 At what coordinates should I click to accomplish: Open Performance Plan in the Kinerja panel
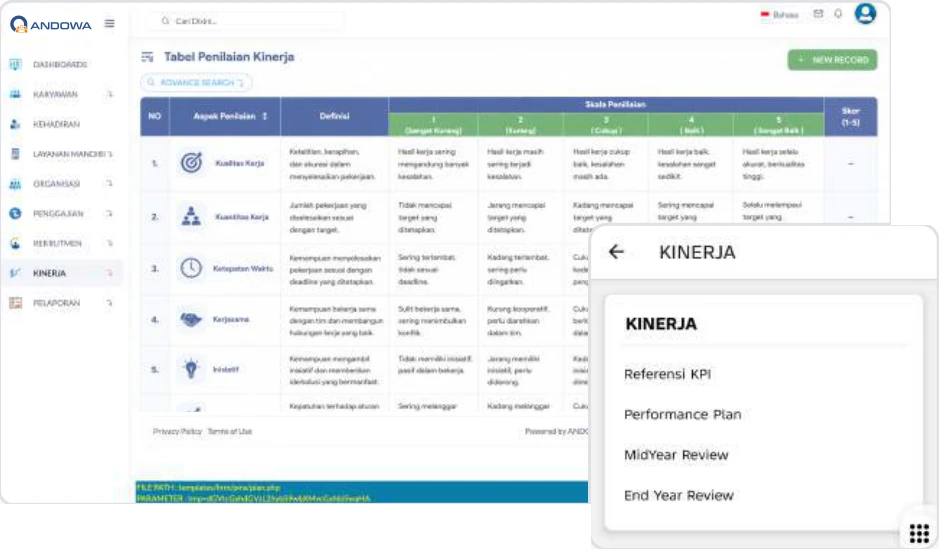(683, 415)
